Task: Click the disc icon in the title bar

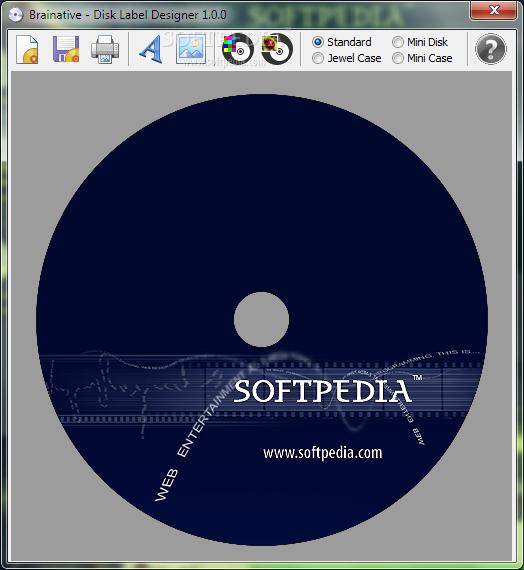Action: point(16,15)
